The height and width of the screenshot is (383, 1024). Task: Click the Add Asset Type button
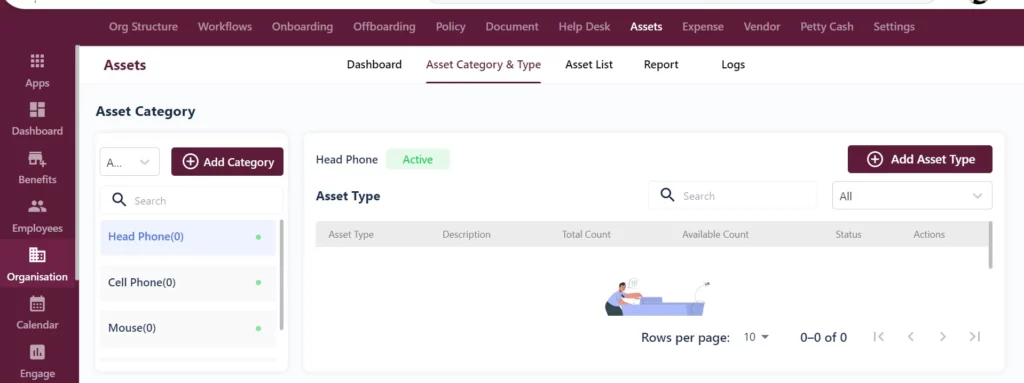point(920,159)
